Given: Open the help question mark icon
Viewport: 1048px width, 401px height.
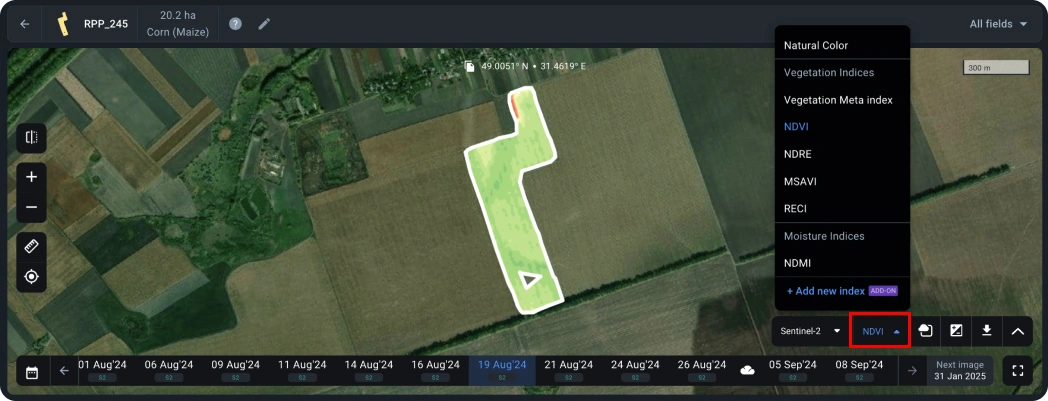Looking at the screenshot, I should click(235, 24).
